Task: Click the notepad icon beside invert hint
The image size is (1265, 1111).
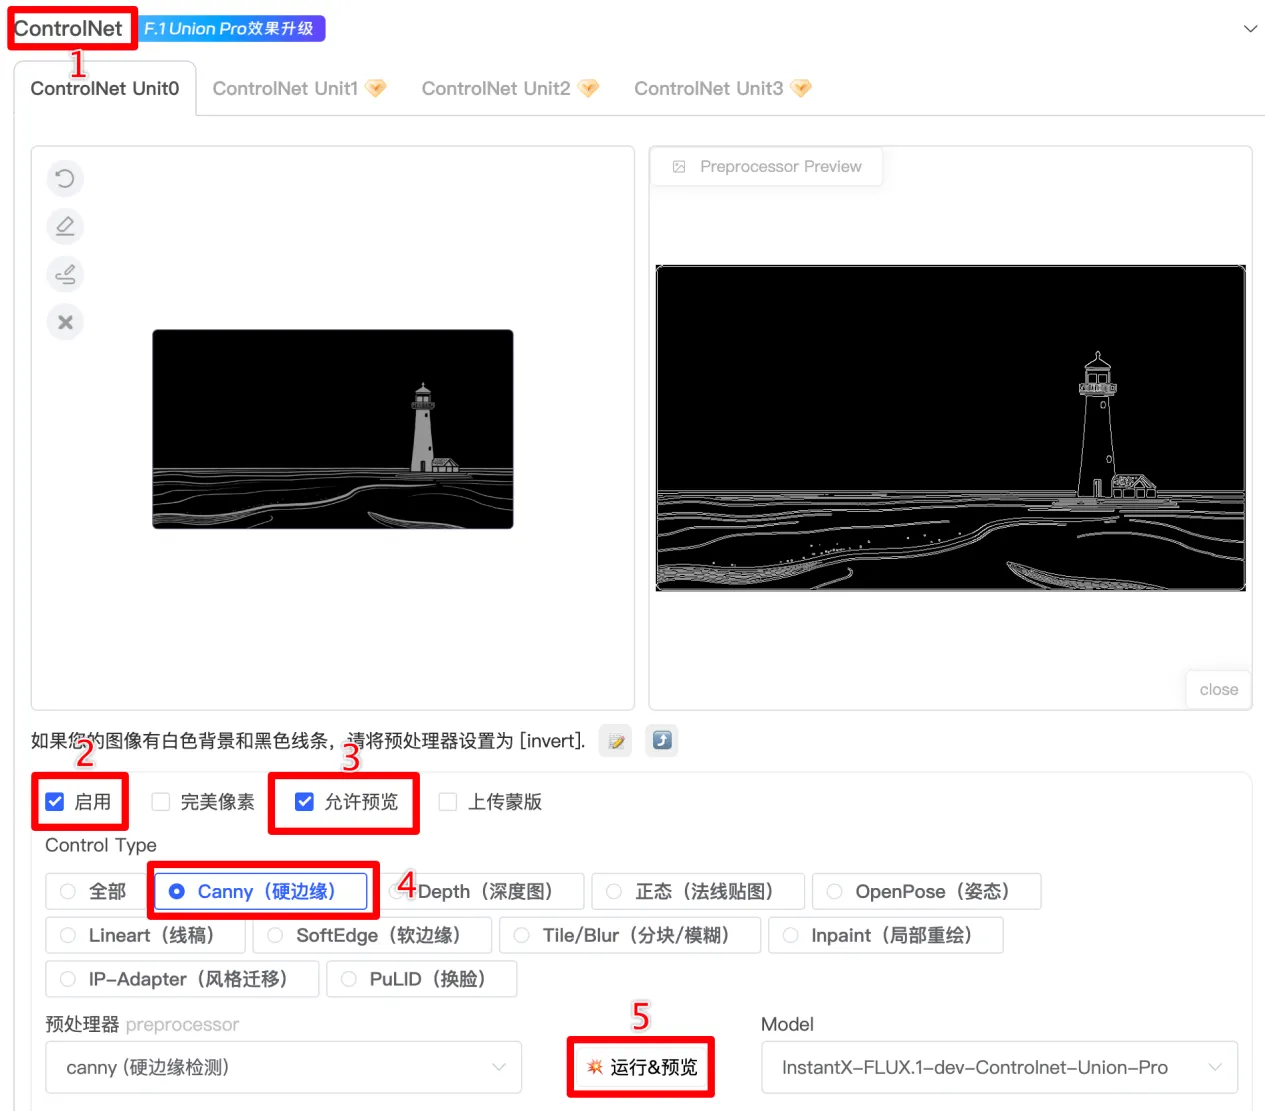Action: coord(616,741)
